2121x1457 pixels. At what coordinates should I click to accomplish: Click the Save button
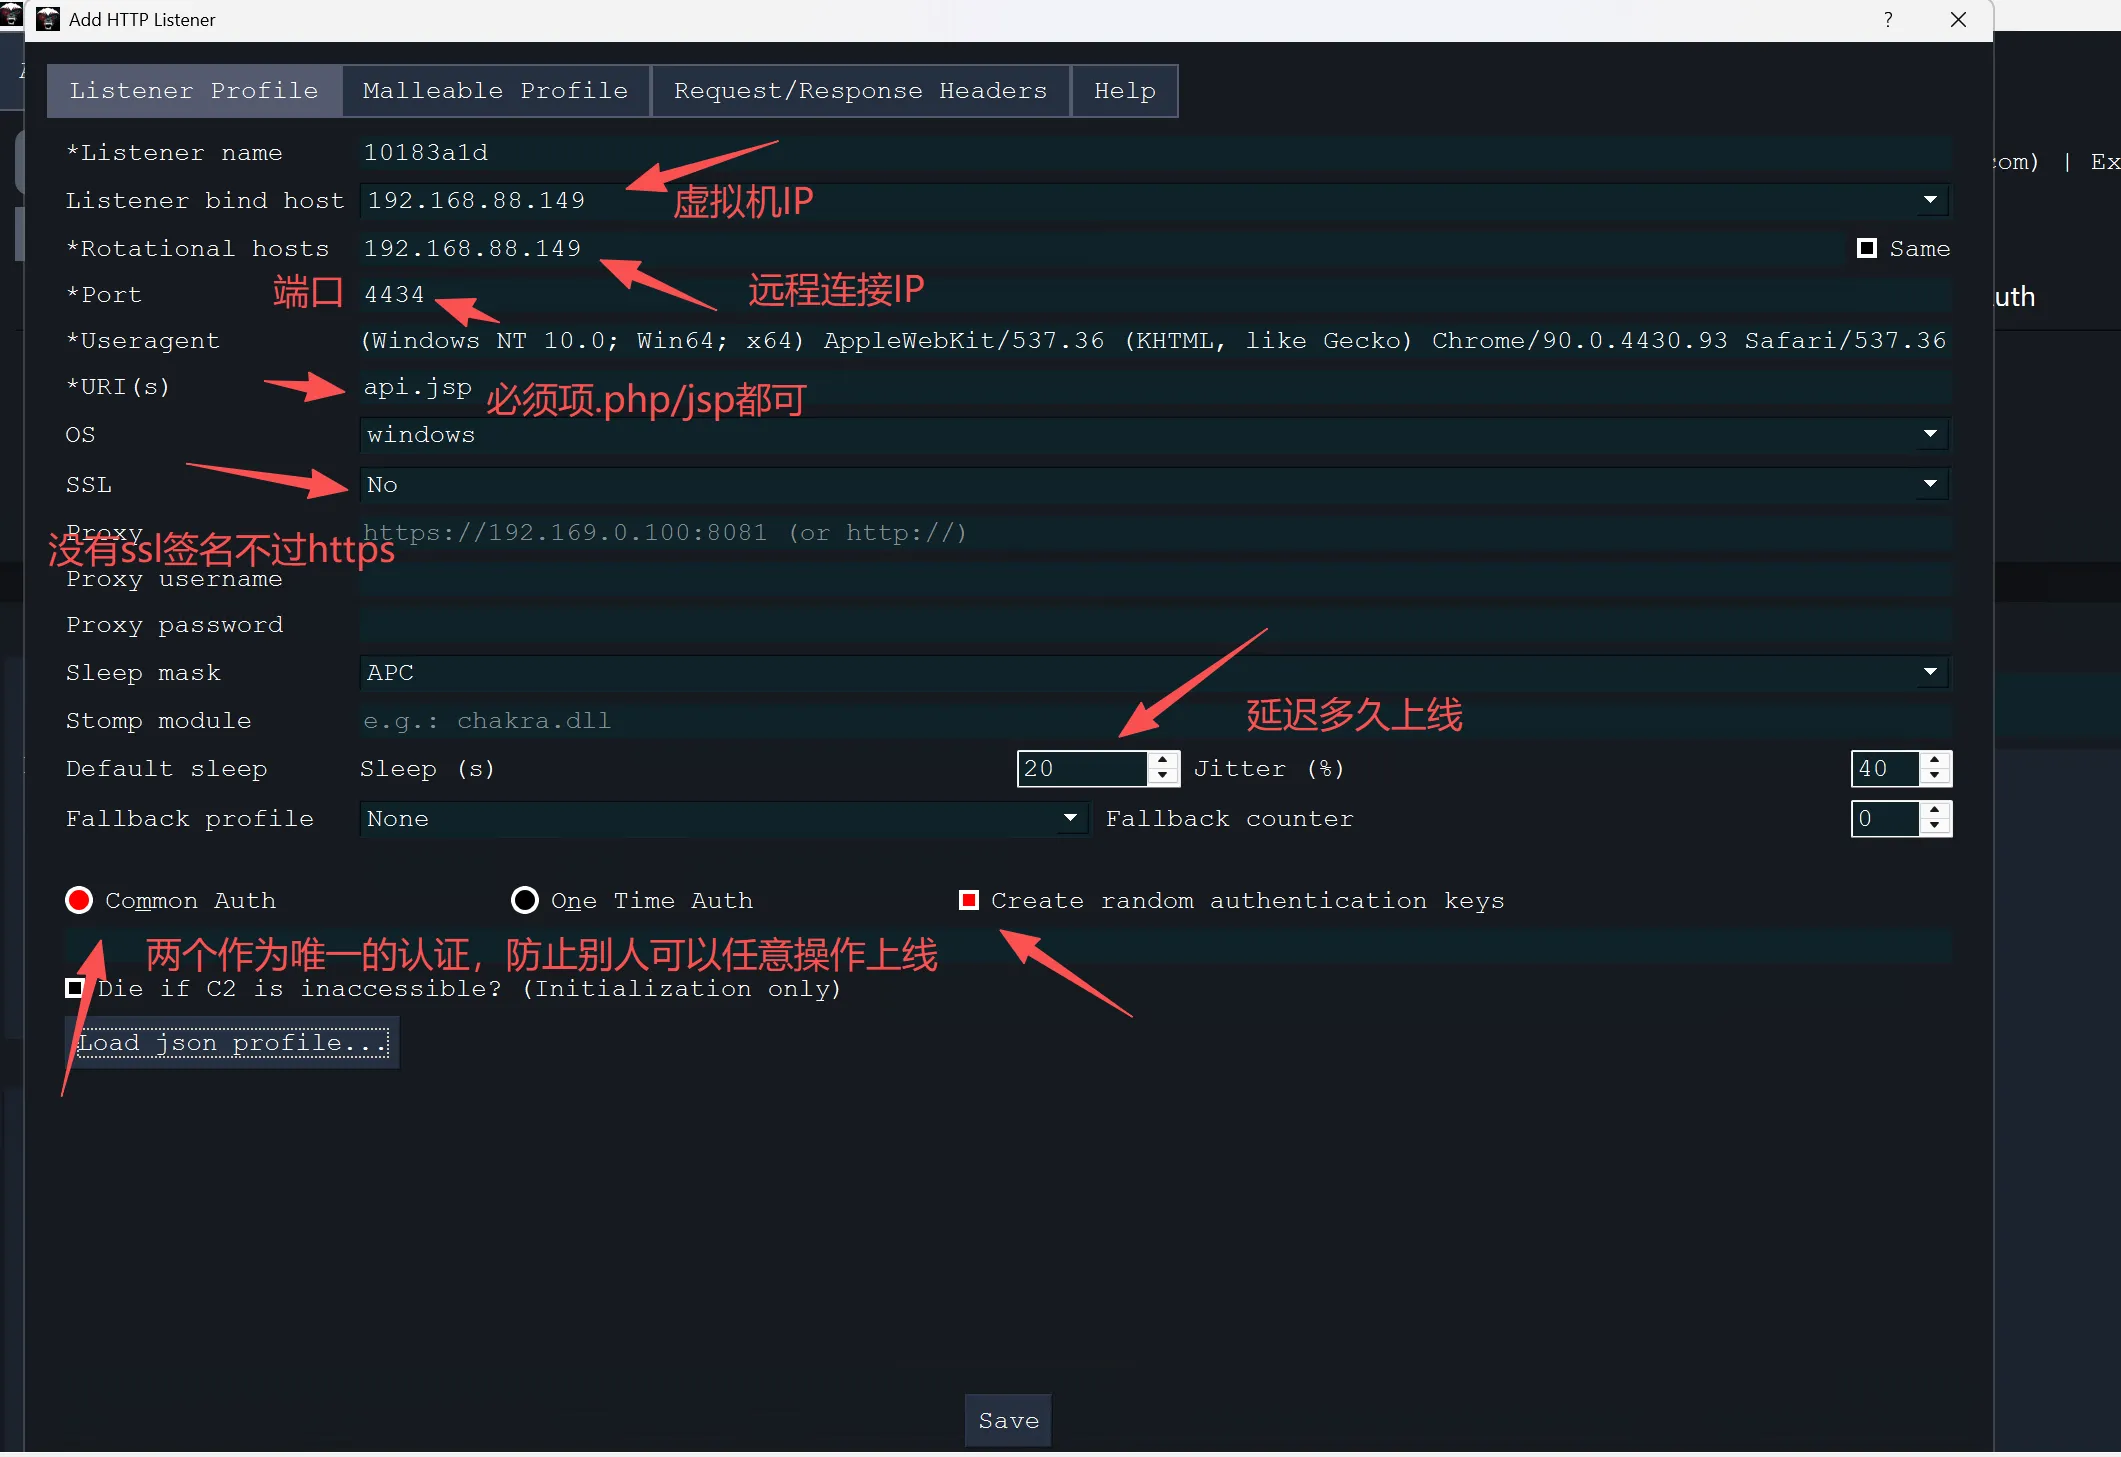pos(1008,1420)
